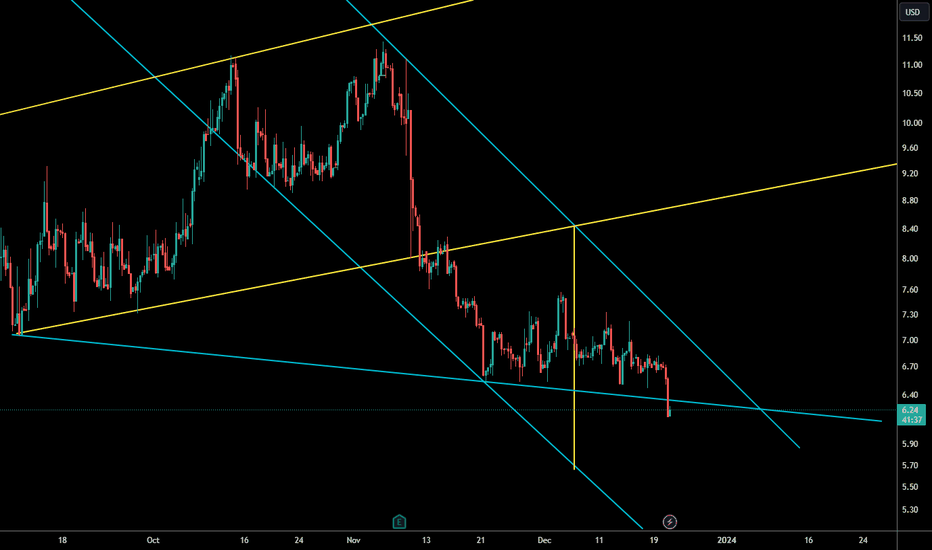
Task: Click the 21 date label on time axis
Action: click(481, 540)
